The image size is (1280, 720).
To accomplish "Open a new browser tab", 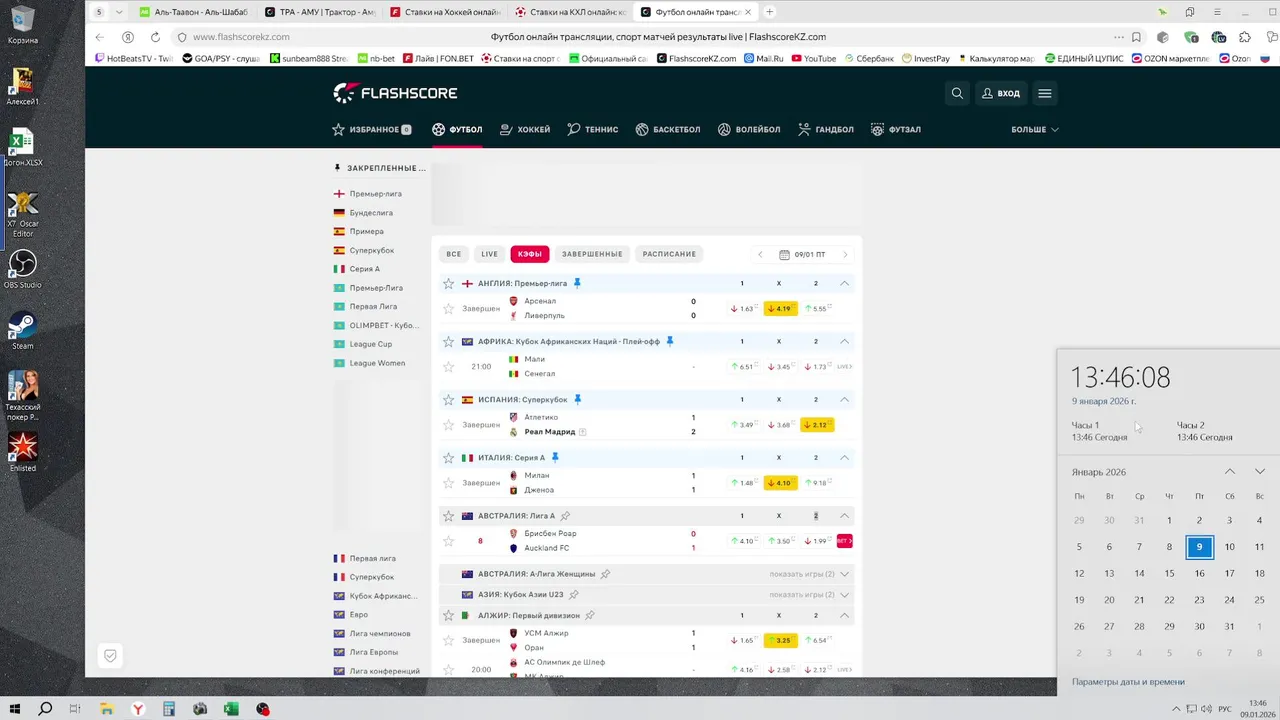I will point(769,12).
